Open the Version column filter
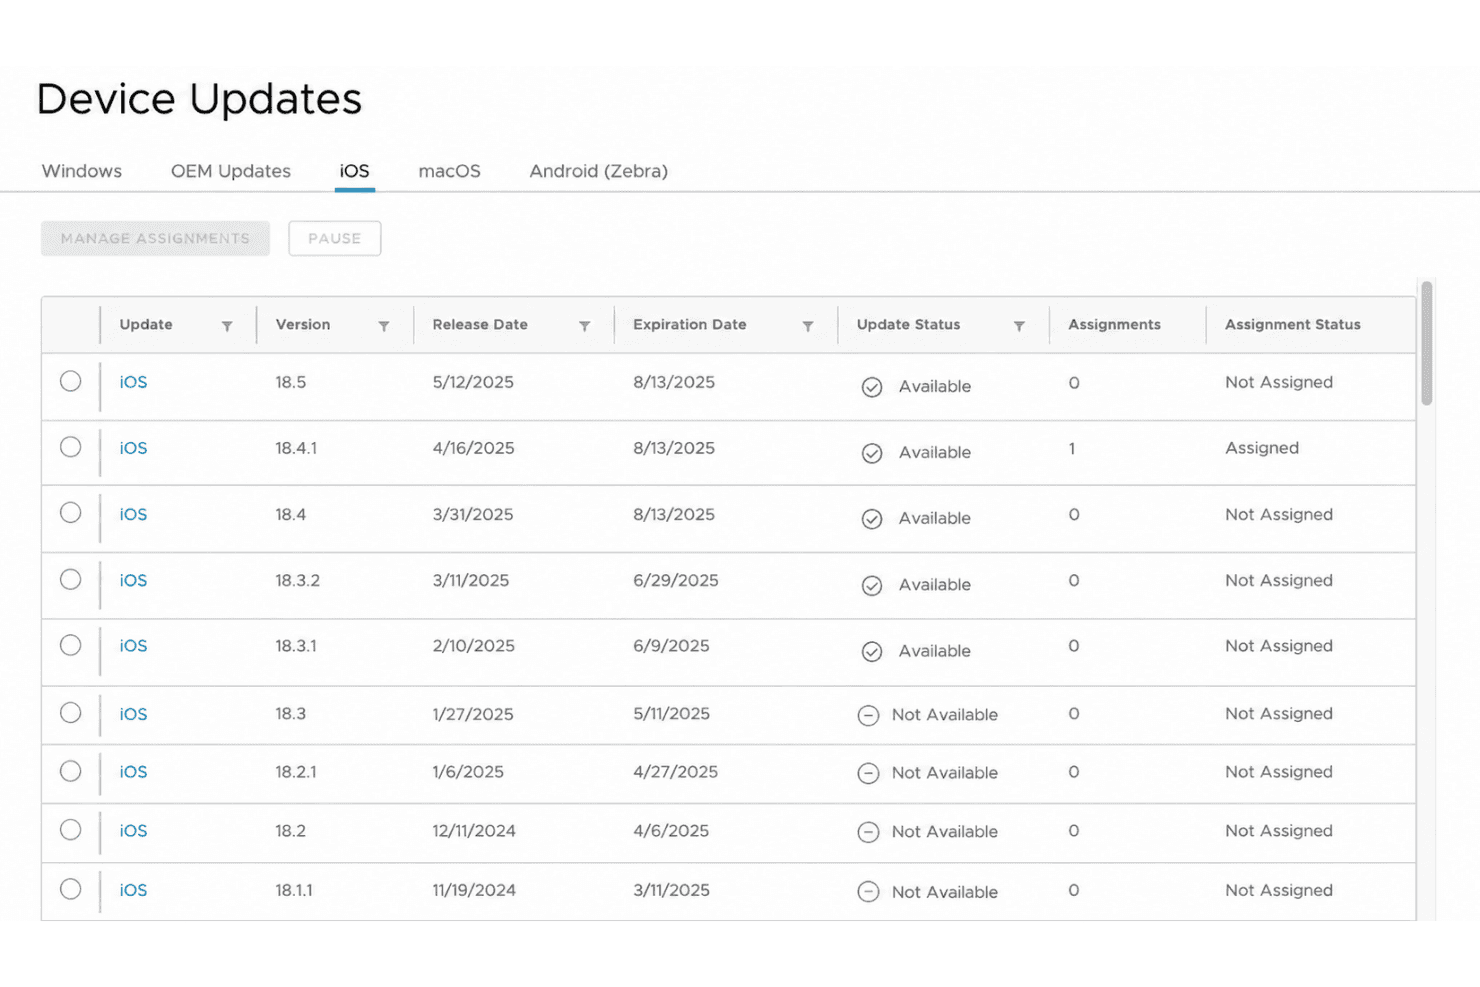The width and height of the screenshot is (1480, 987). click(x=384, y=326)
